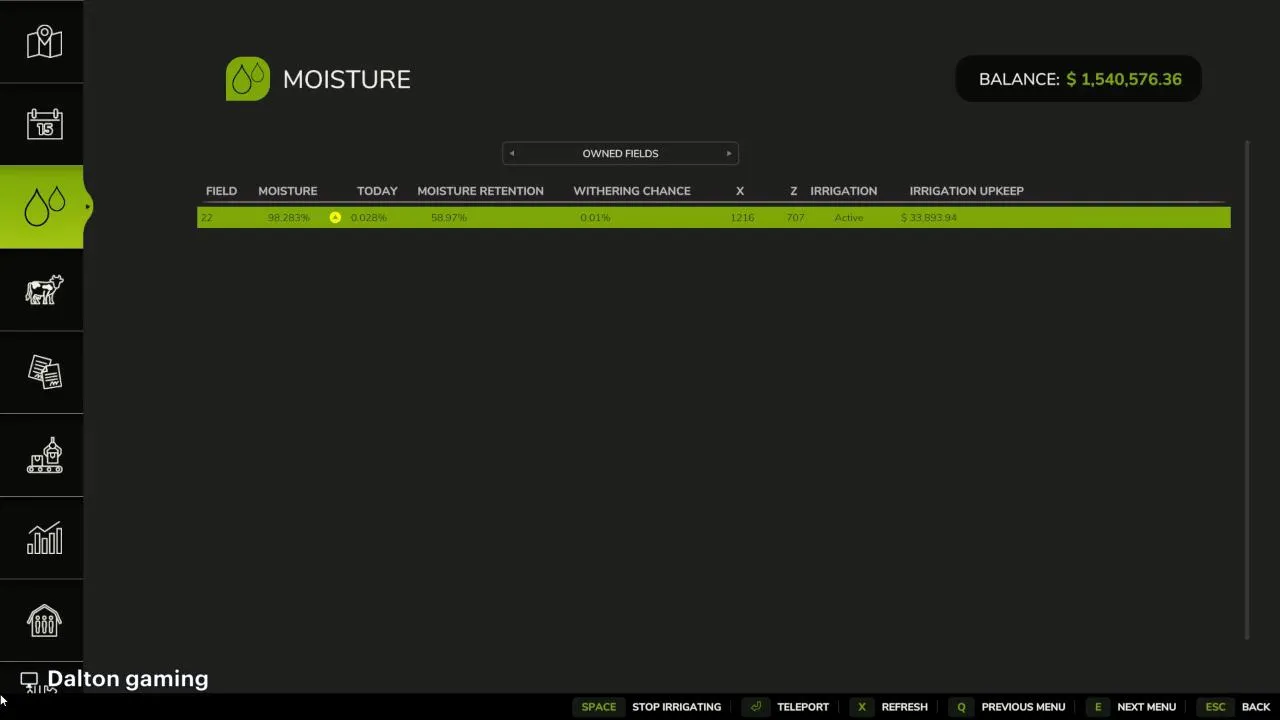
Task: Select field 22 number cell
Action: 206,217
